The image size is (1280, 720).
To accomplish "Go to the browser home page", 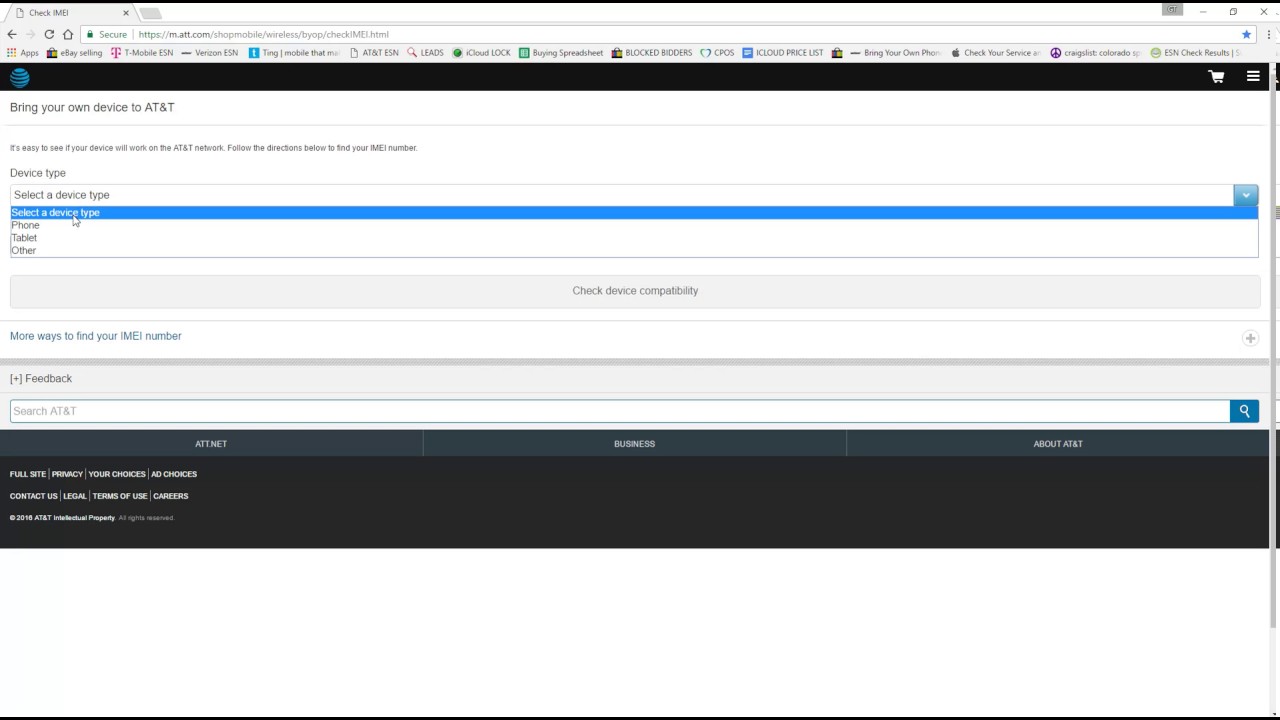I will 68,34.
